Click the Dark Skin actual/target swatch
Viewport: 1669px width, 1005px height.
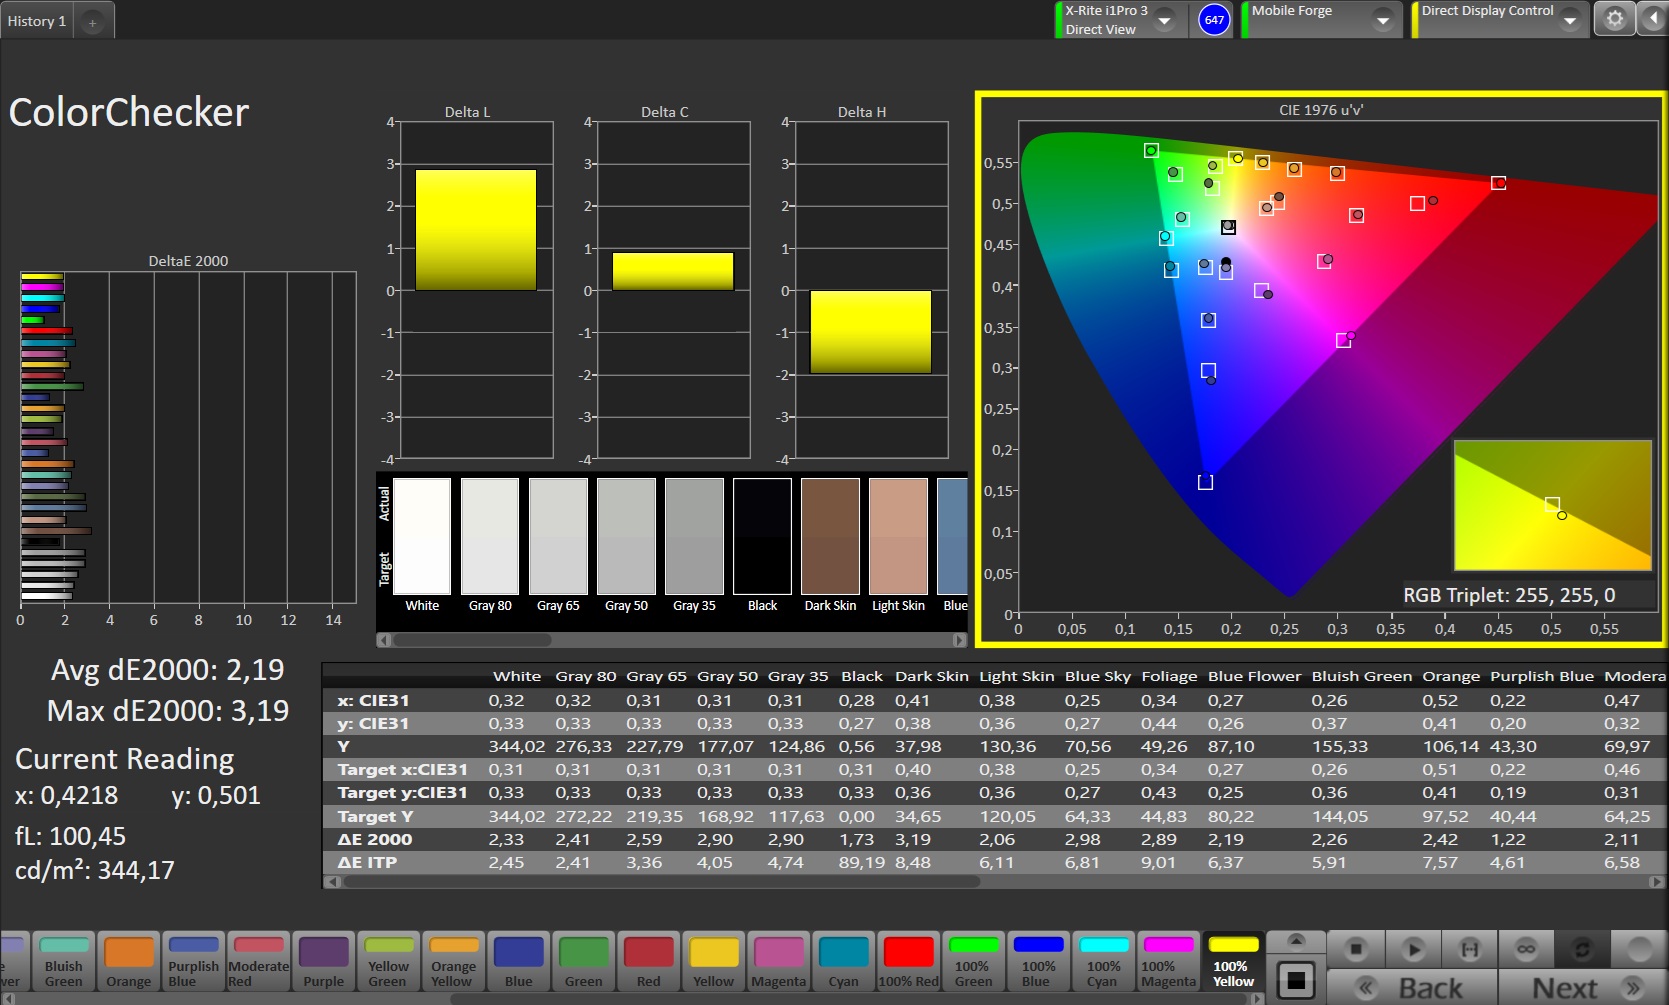coord(830,536)
